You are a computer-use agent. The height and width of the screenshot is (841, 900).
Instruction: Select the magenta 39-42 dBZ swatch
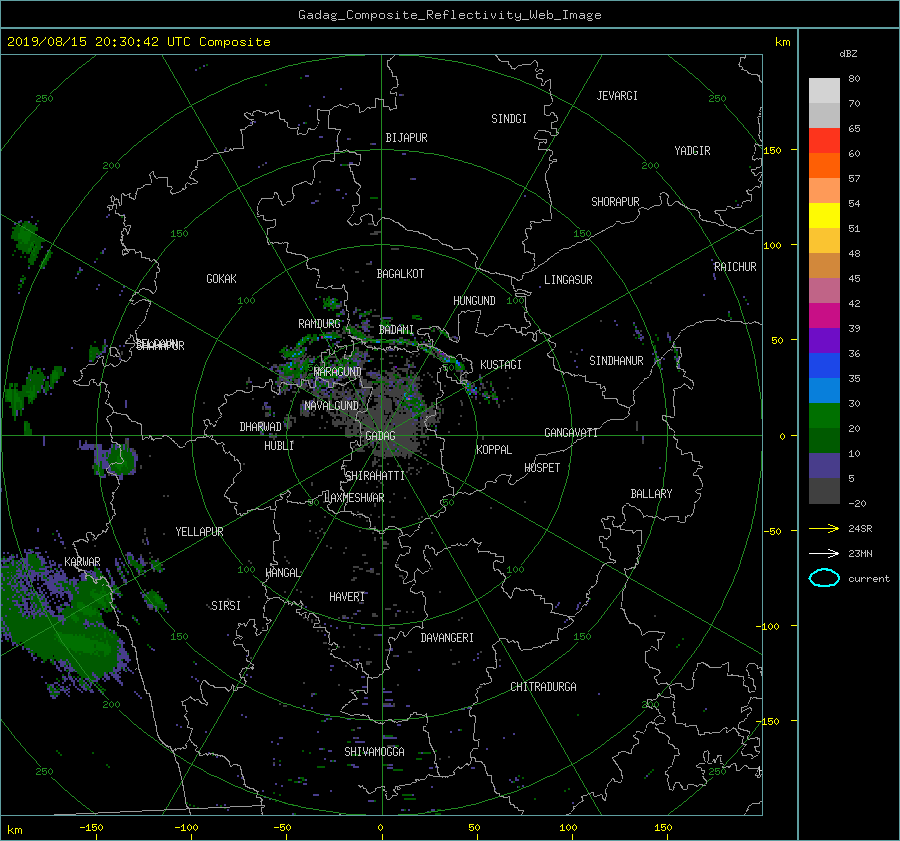click(x=824, y=316)
